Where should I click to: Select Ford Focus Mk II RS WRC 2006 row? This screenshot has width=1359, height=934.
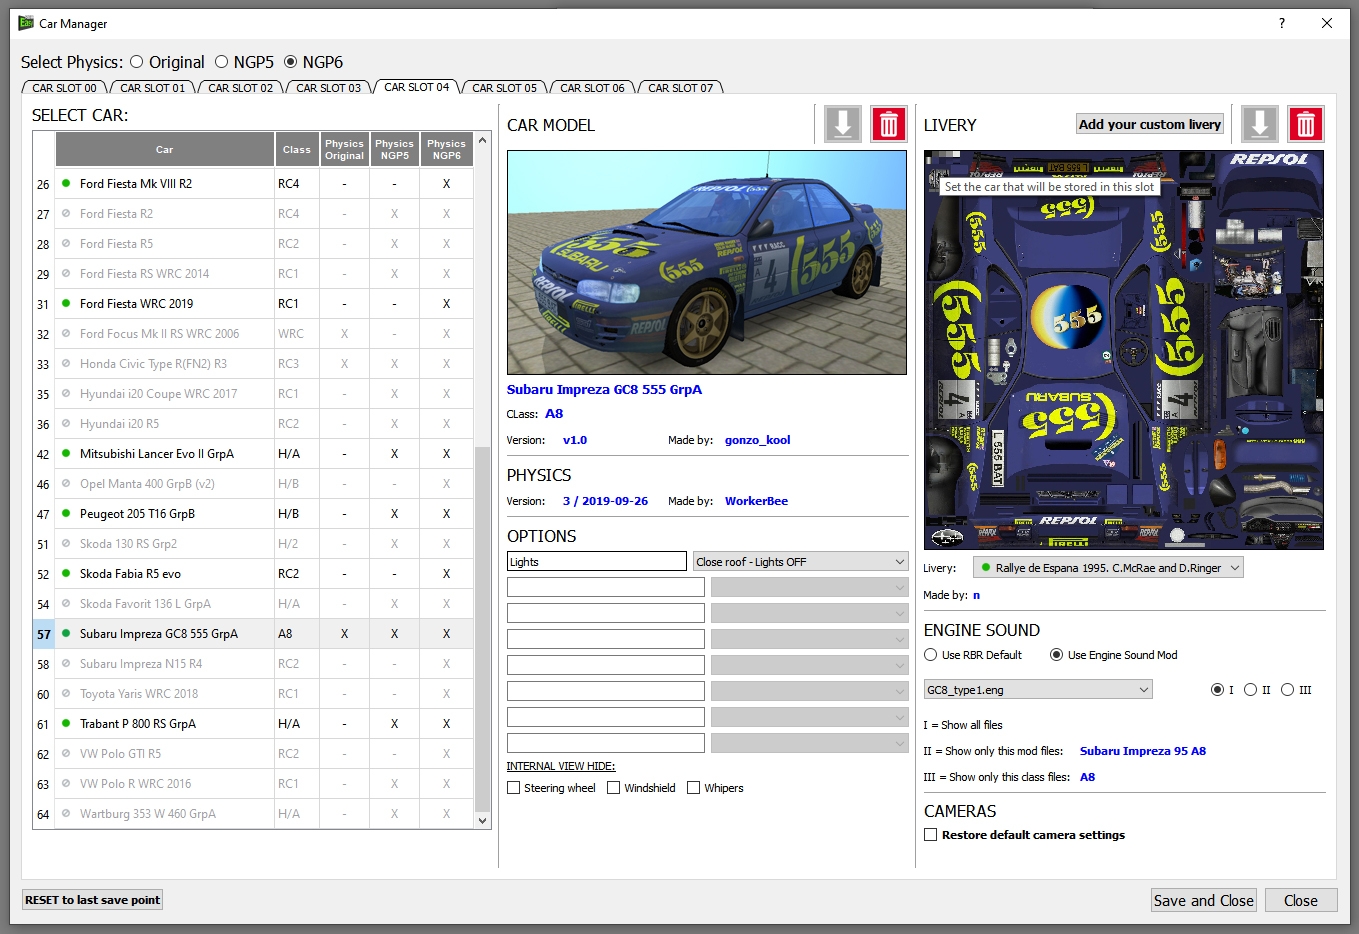pos(253,334)
